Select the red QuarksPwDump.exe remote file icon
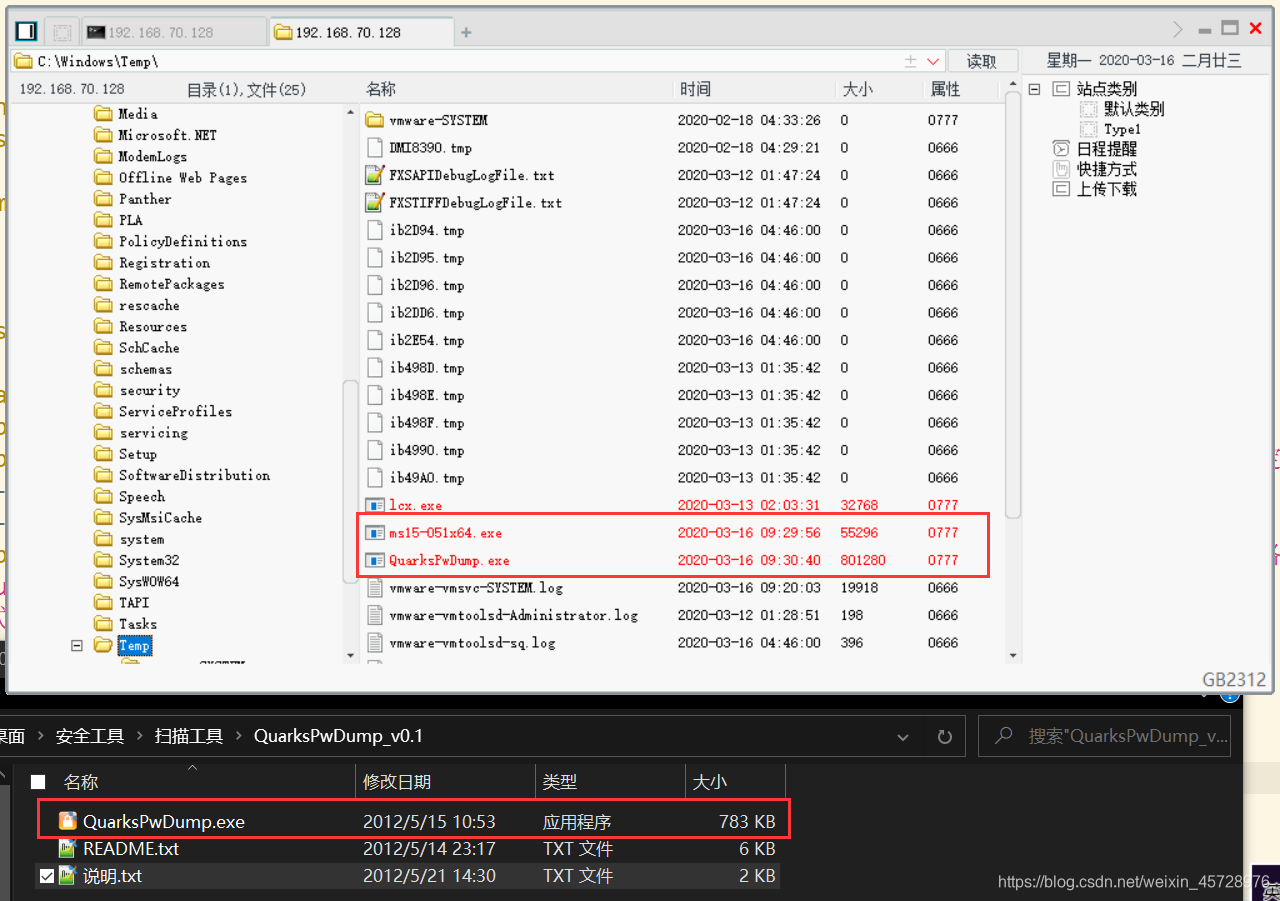The height and width of the screenshot is (901, 1280). pyautogui.click(x=375, y=560)
